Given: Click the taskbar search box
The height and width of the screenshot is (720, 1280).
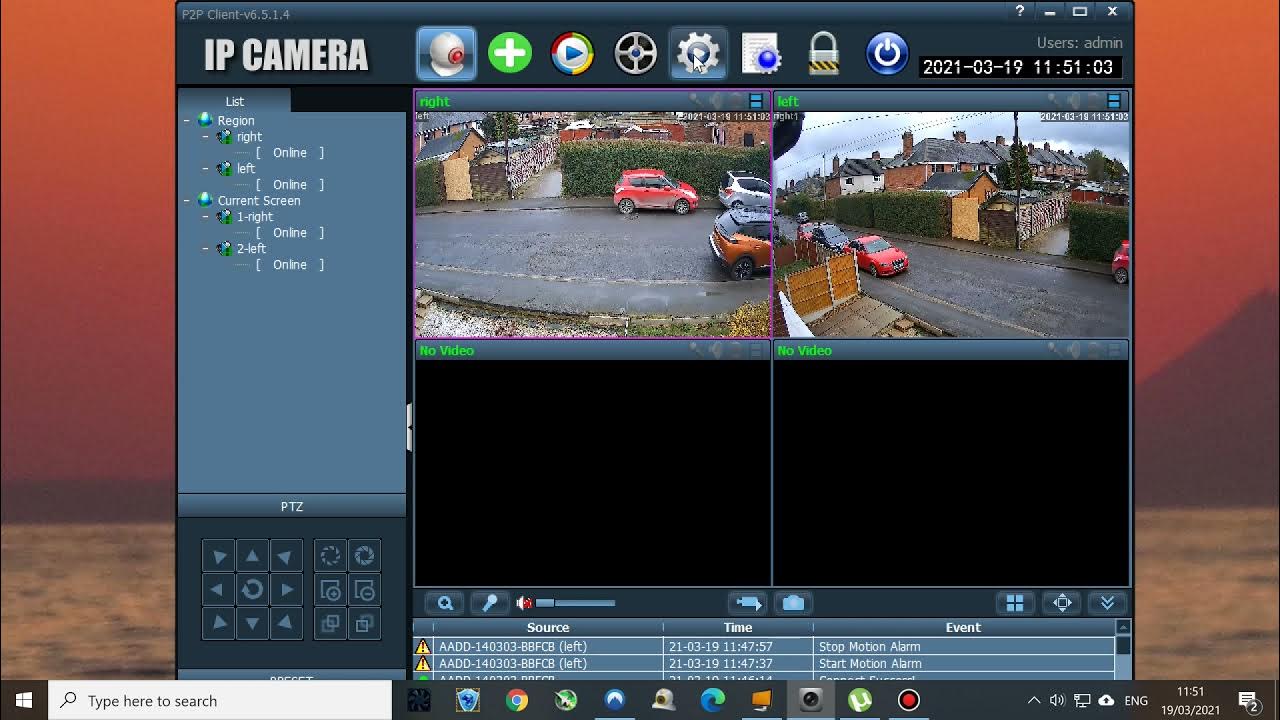Looking at the screenshot, I should point(220,701).
